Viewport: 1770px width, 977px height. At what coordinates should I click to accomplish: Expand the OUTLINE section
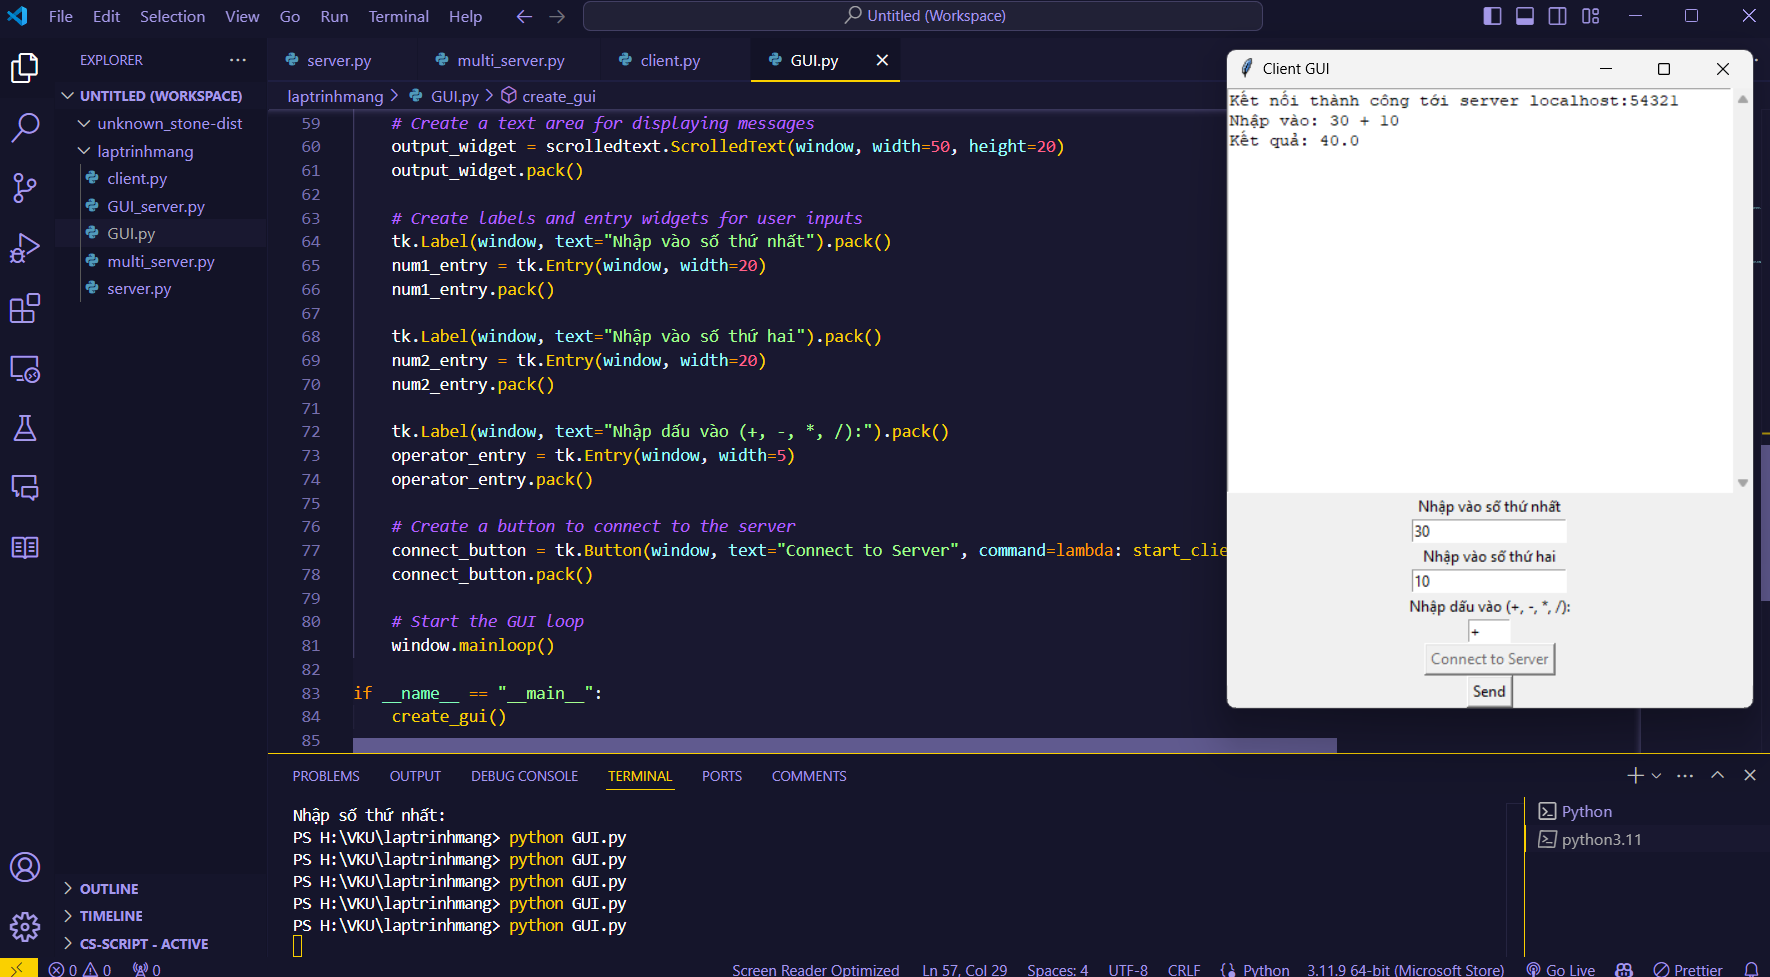[109, 889]
